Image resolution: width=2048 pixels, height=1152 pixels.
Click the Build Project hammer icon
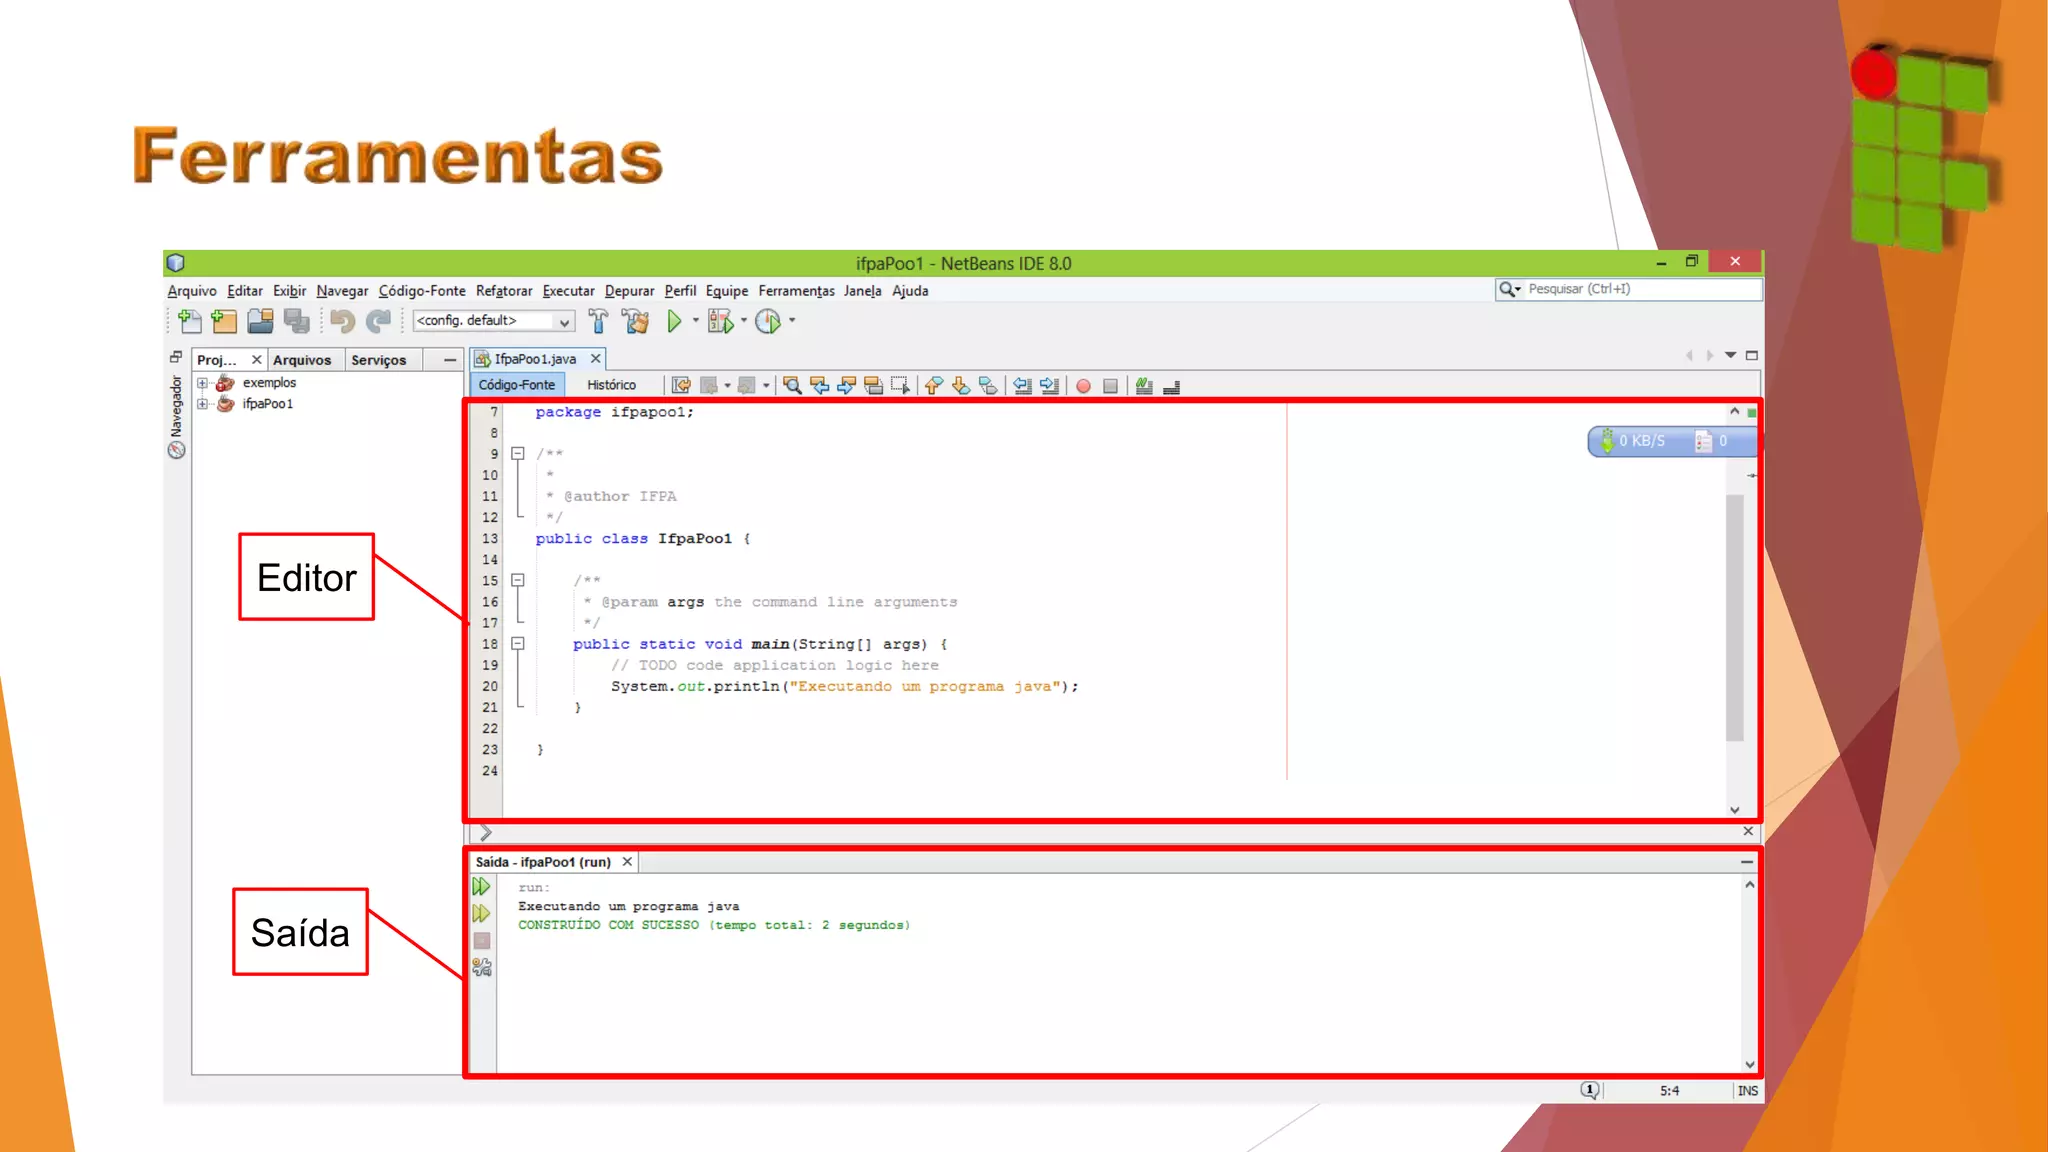coord(598,321)
